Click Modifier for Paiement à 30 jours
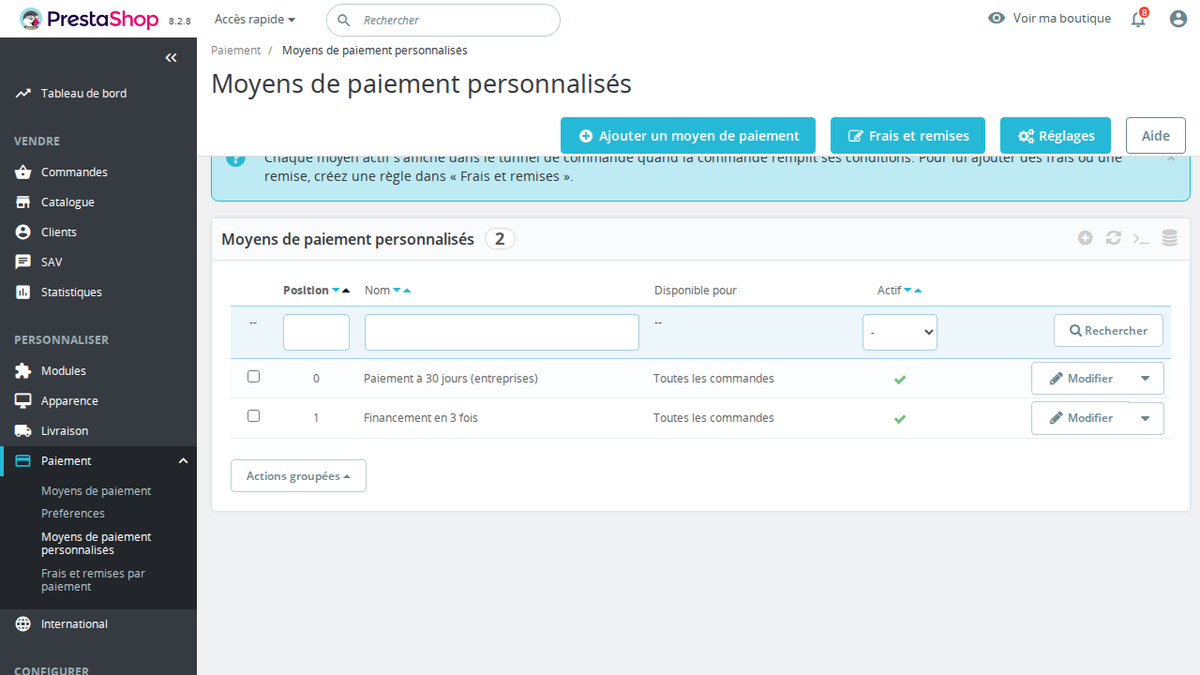 pyautogui.click(x=1080, y=379)
